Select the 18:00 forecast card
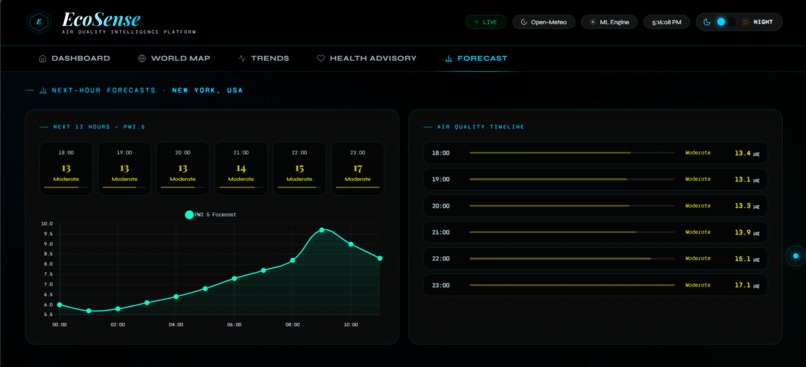 [x=66, y=169]
